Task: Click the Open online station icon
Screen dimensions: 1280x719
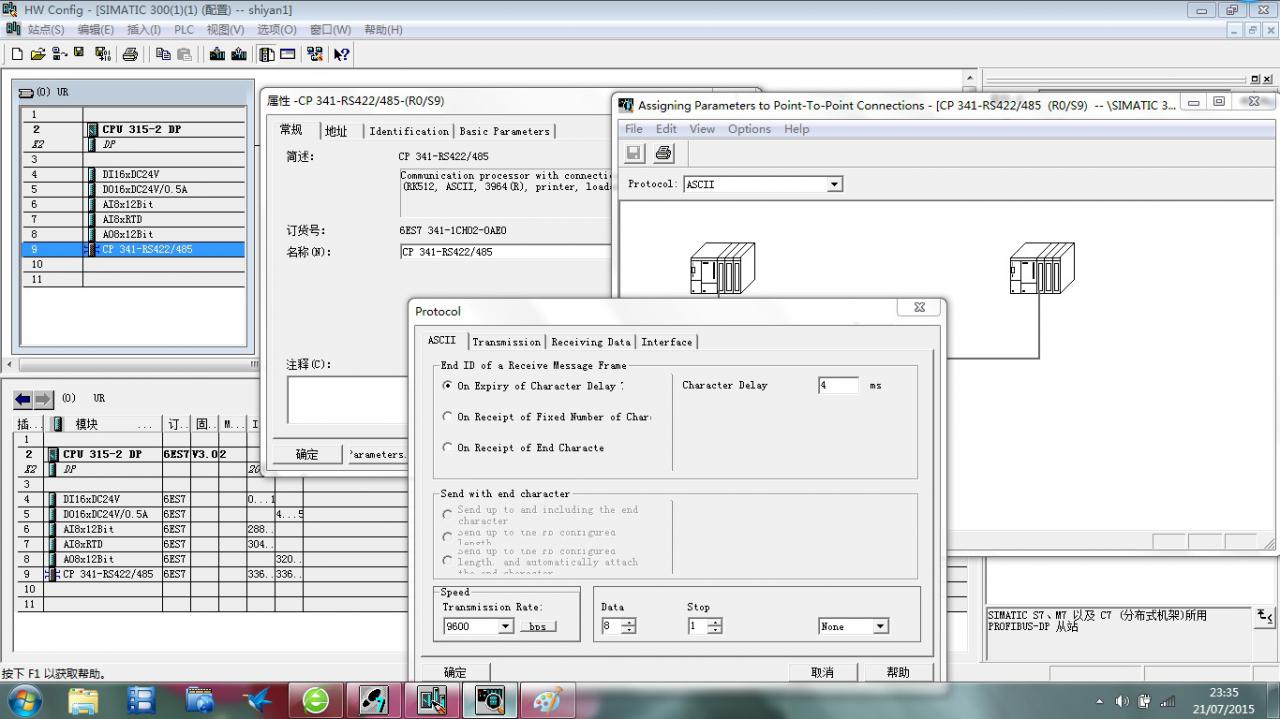Action: point(59,54)
